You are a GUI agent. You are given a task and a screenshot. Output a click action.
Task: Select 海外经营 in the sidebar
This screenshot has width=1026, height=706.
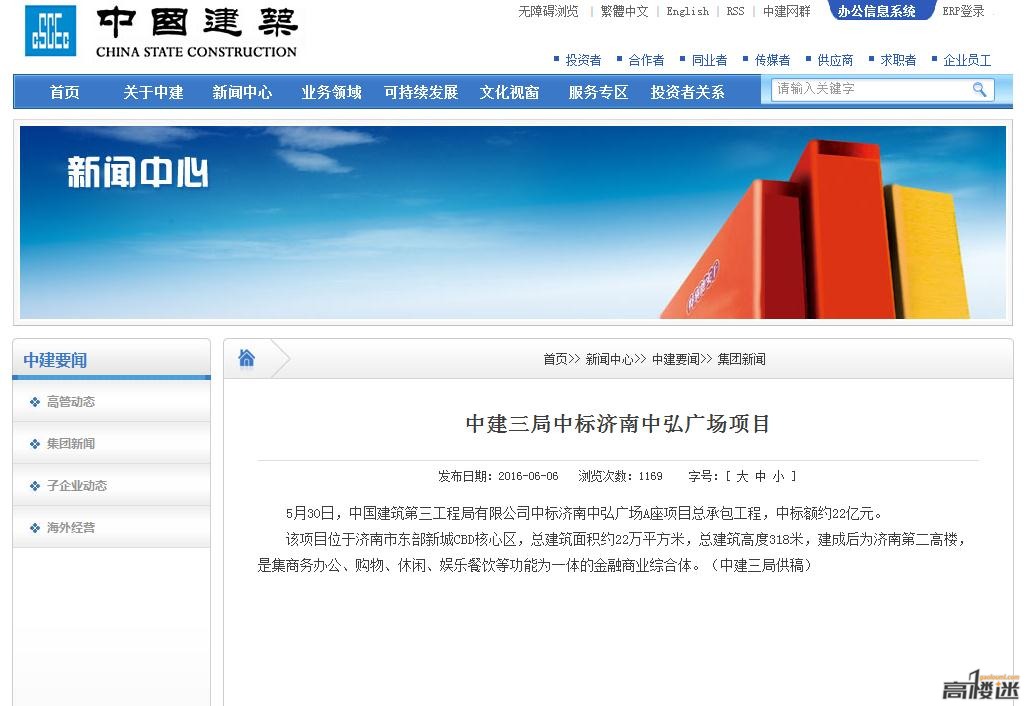click(71, 527)
